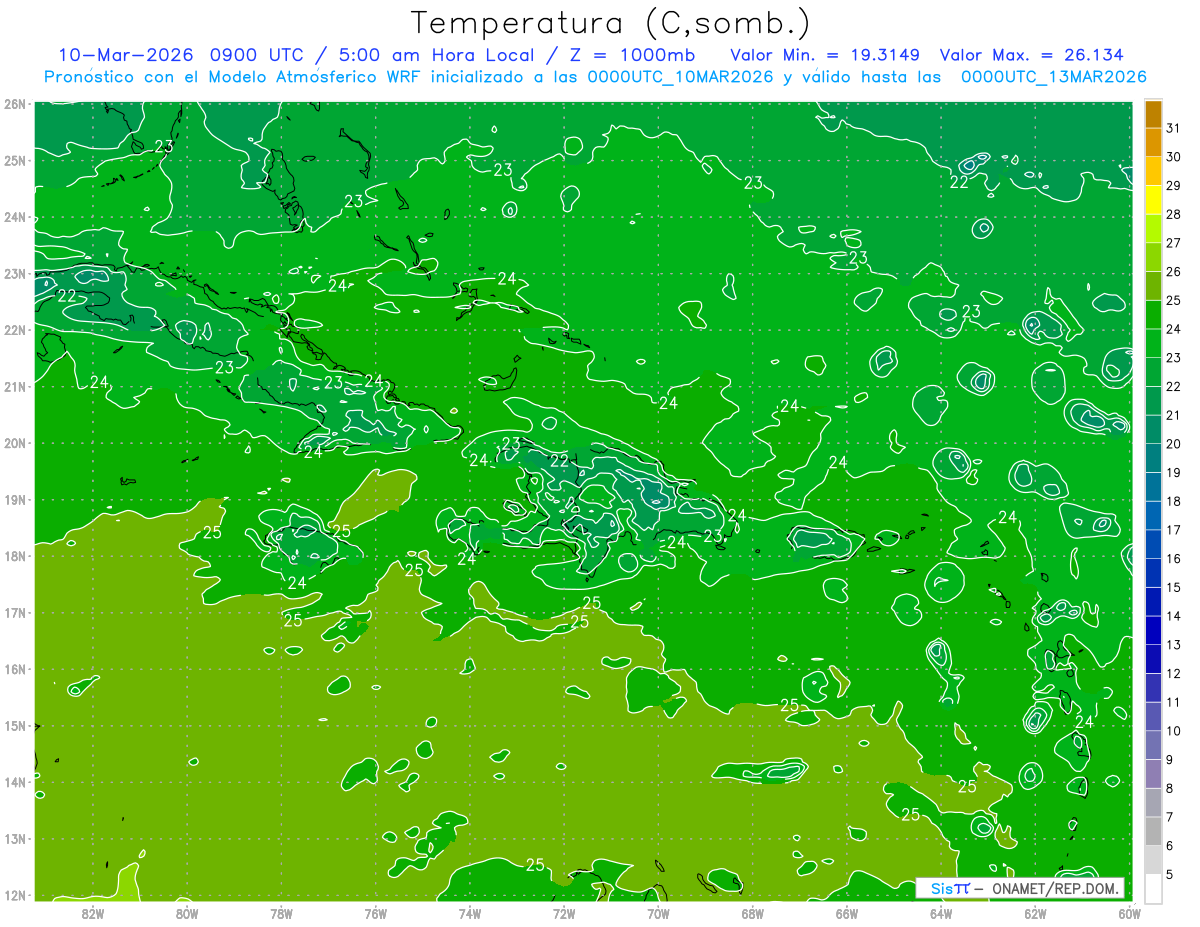Click the title "Temperatura (C,somb.)"

pos(611,23)
